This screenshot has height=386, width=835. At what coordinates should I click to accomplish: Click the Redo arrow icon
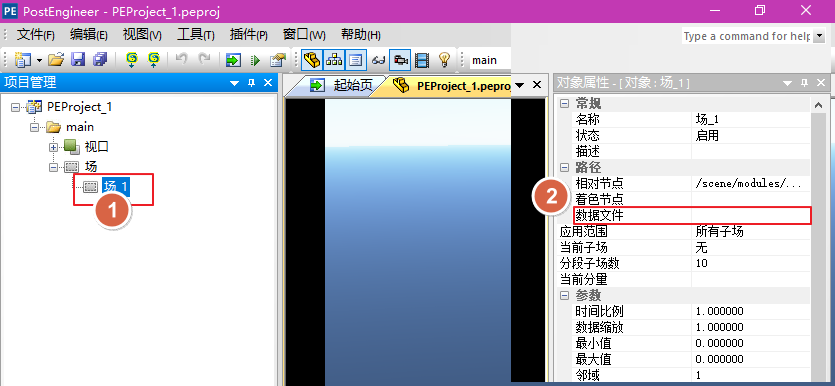click(203, 60)
